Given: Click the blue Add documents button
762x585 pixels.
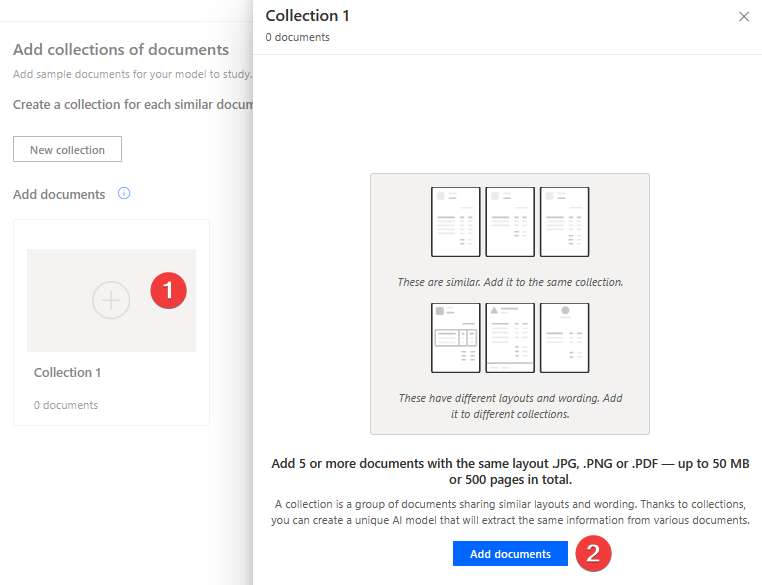Looking at the screenshot, I should pyautogui.click(x=510, y=553).
